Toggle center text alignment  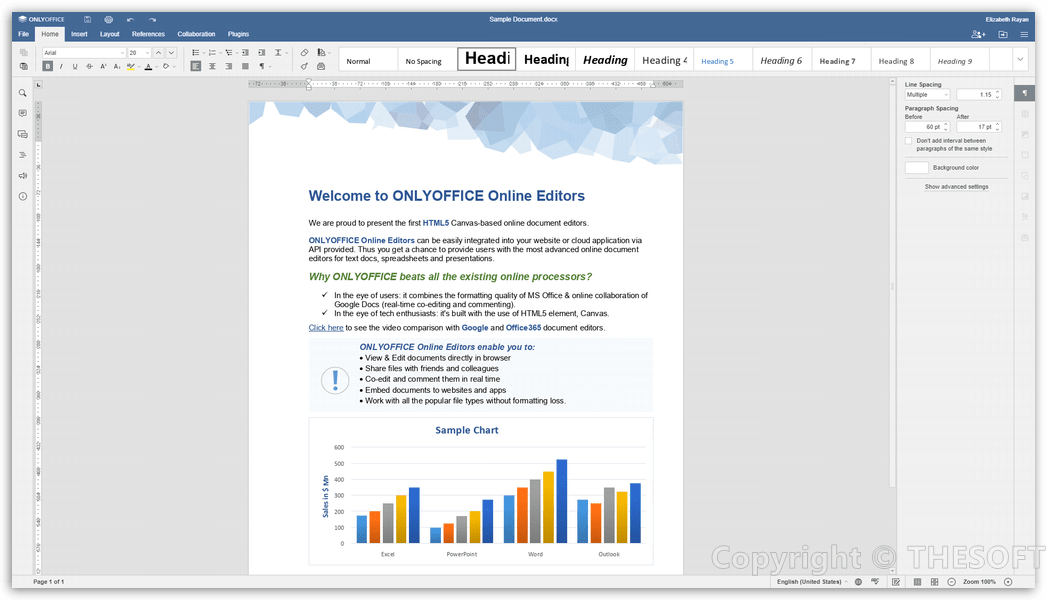coord(212,67)
